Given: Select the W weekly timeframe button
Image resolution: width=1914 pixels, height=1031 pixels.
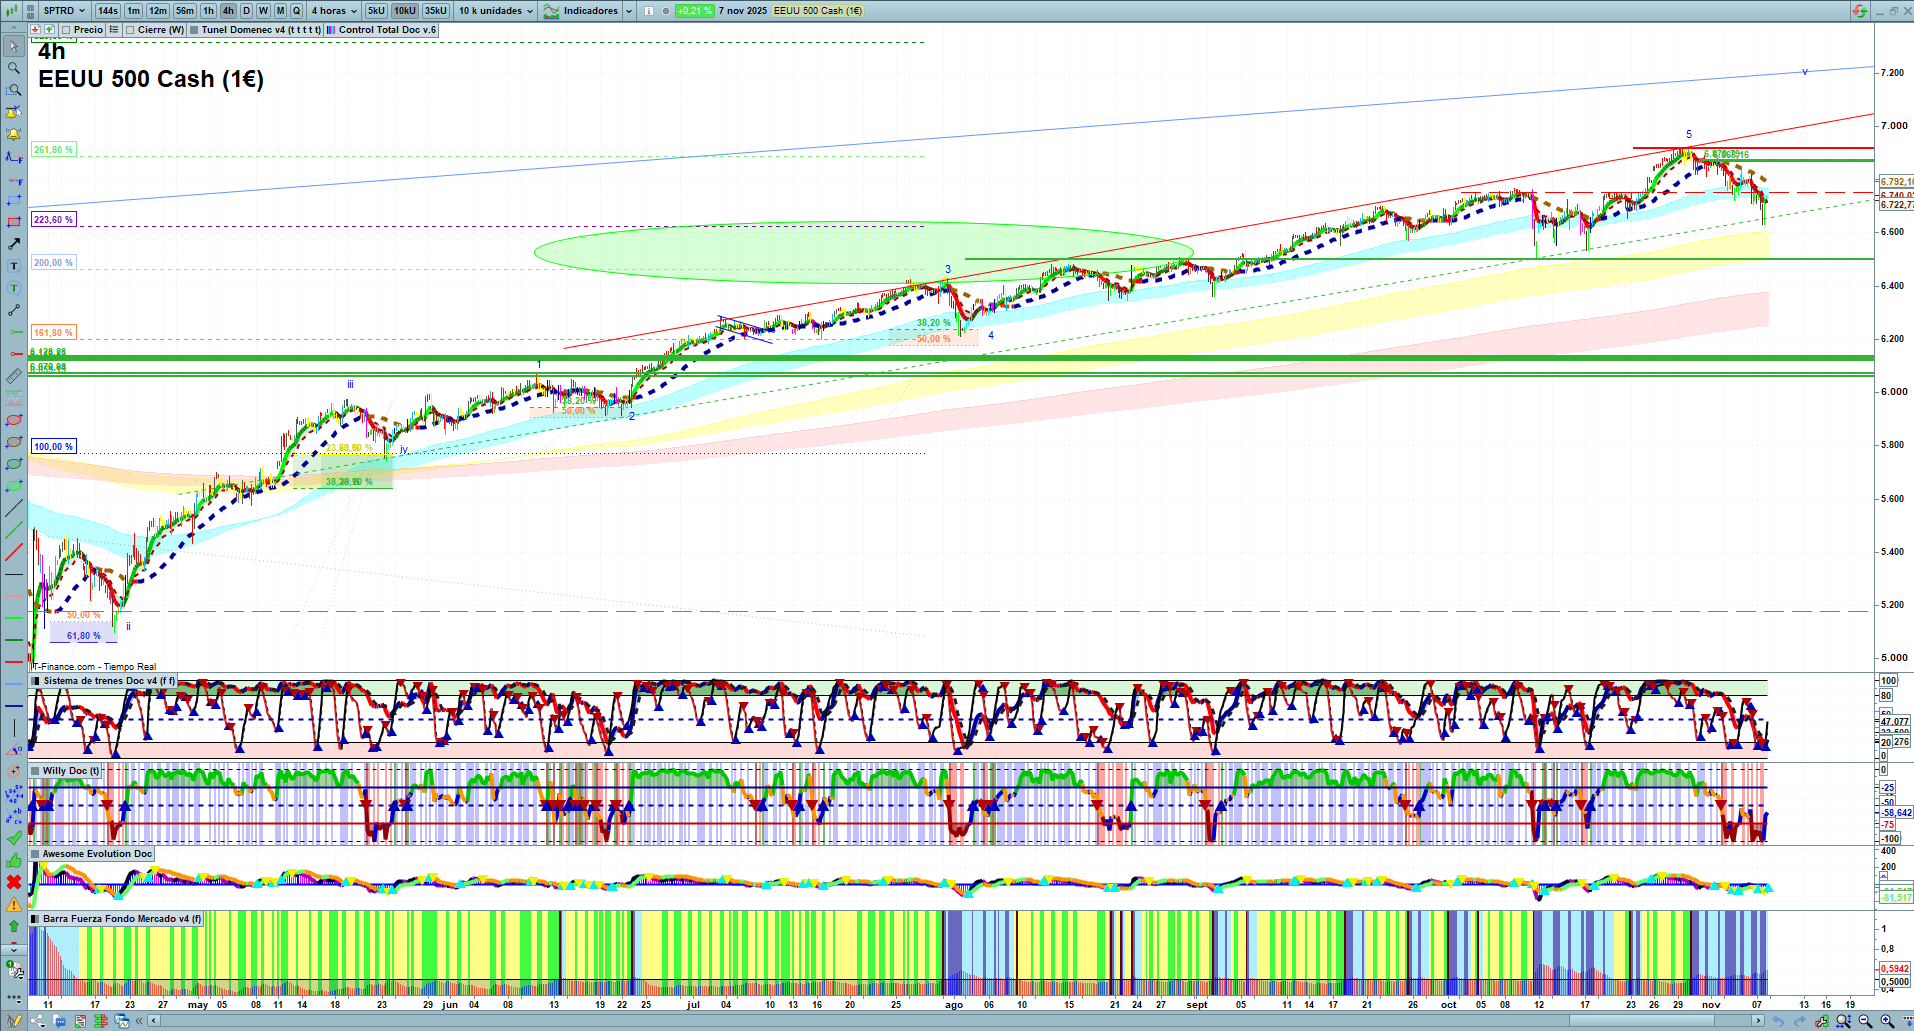Looking at the screenshot, I should (x=263, y=11).
